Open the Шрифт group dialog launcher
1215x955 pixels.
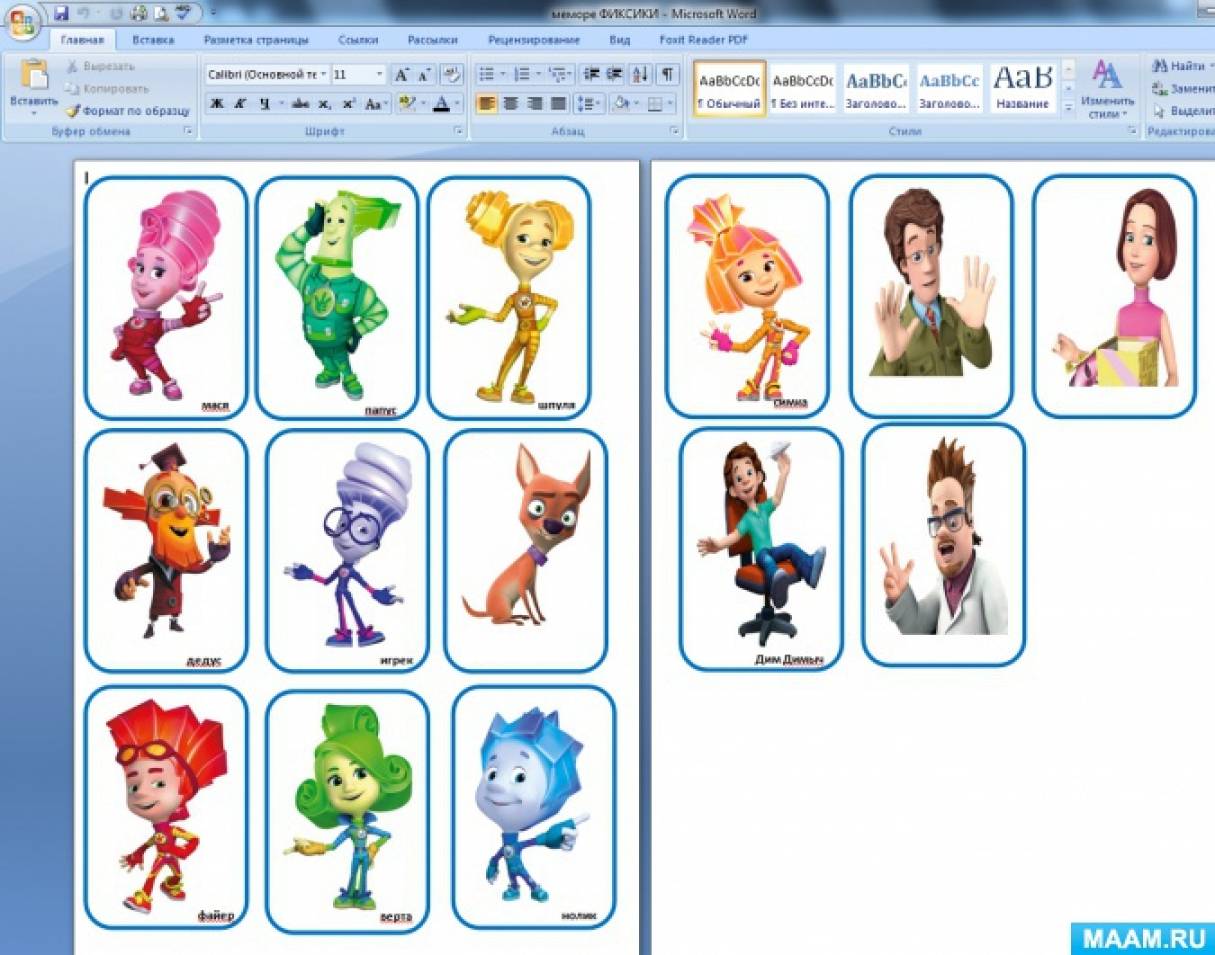[459, 132]
